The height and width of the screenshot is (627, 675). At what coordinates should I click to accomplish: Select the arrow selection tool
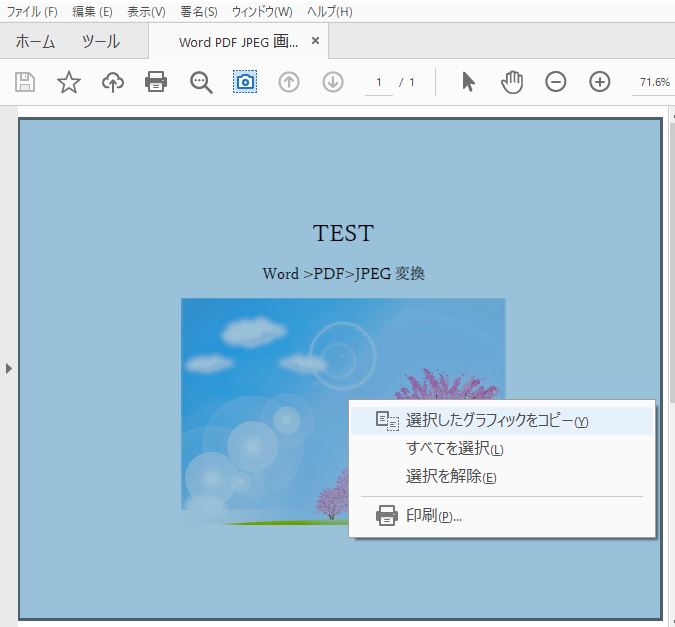coord(468,82)
